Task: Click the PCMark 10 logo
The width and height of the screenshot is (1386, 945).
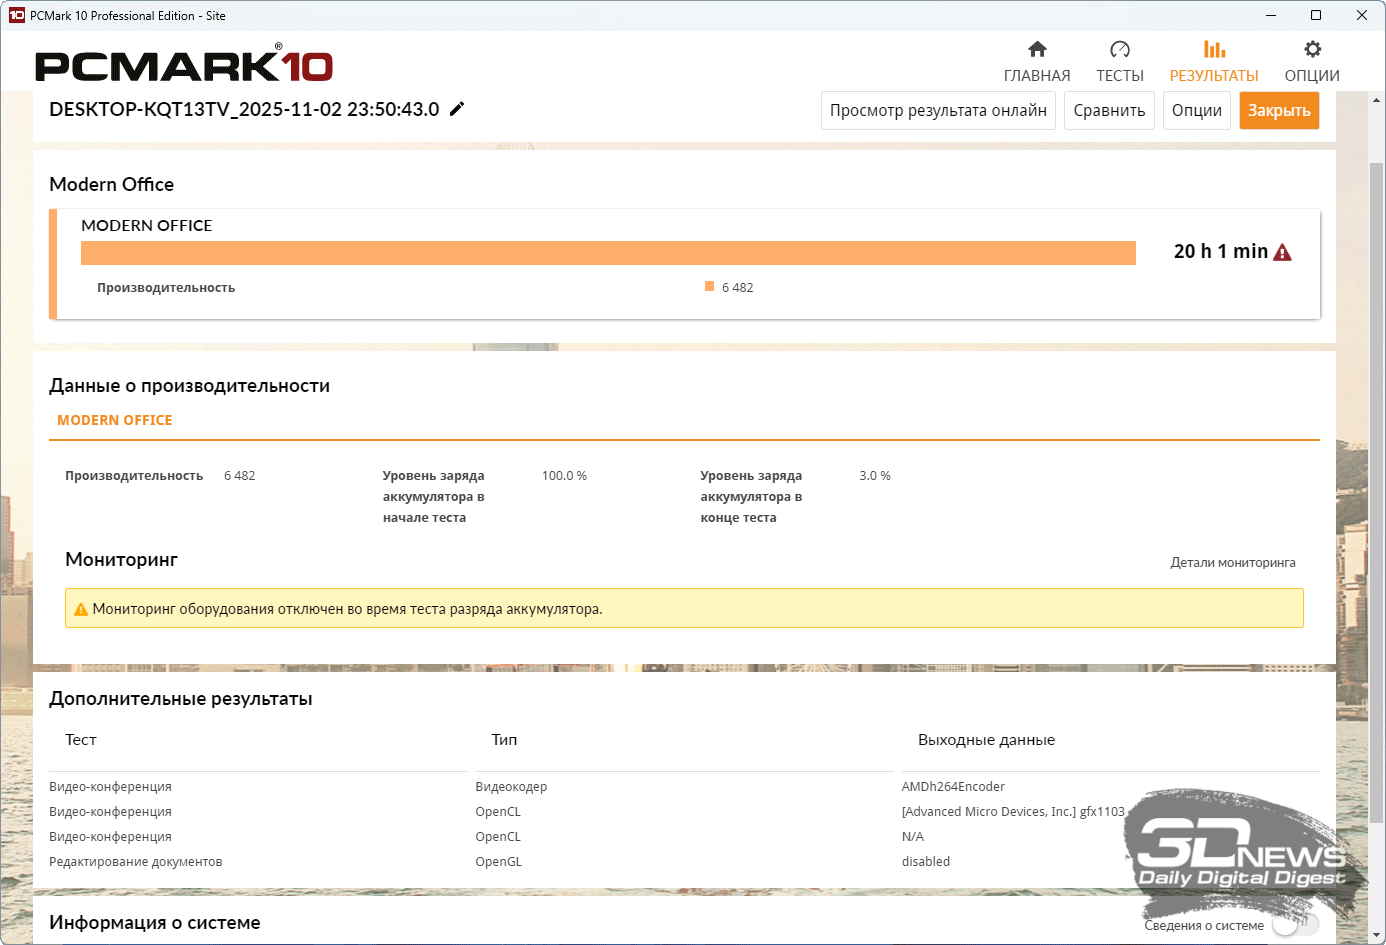Action: point(184,66)
